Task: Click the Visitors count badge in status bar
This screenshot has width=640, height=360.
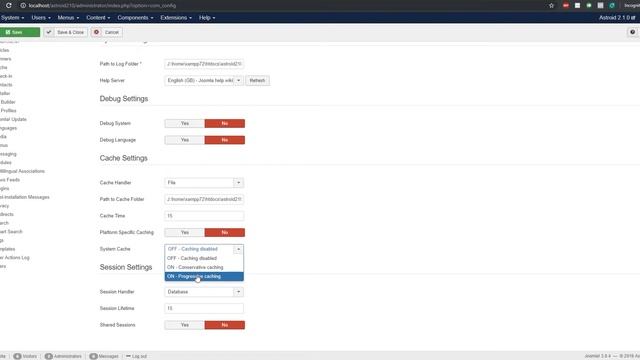Action: click(17, 356)
